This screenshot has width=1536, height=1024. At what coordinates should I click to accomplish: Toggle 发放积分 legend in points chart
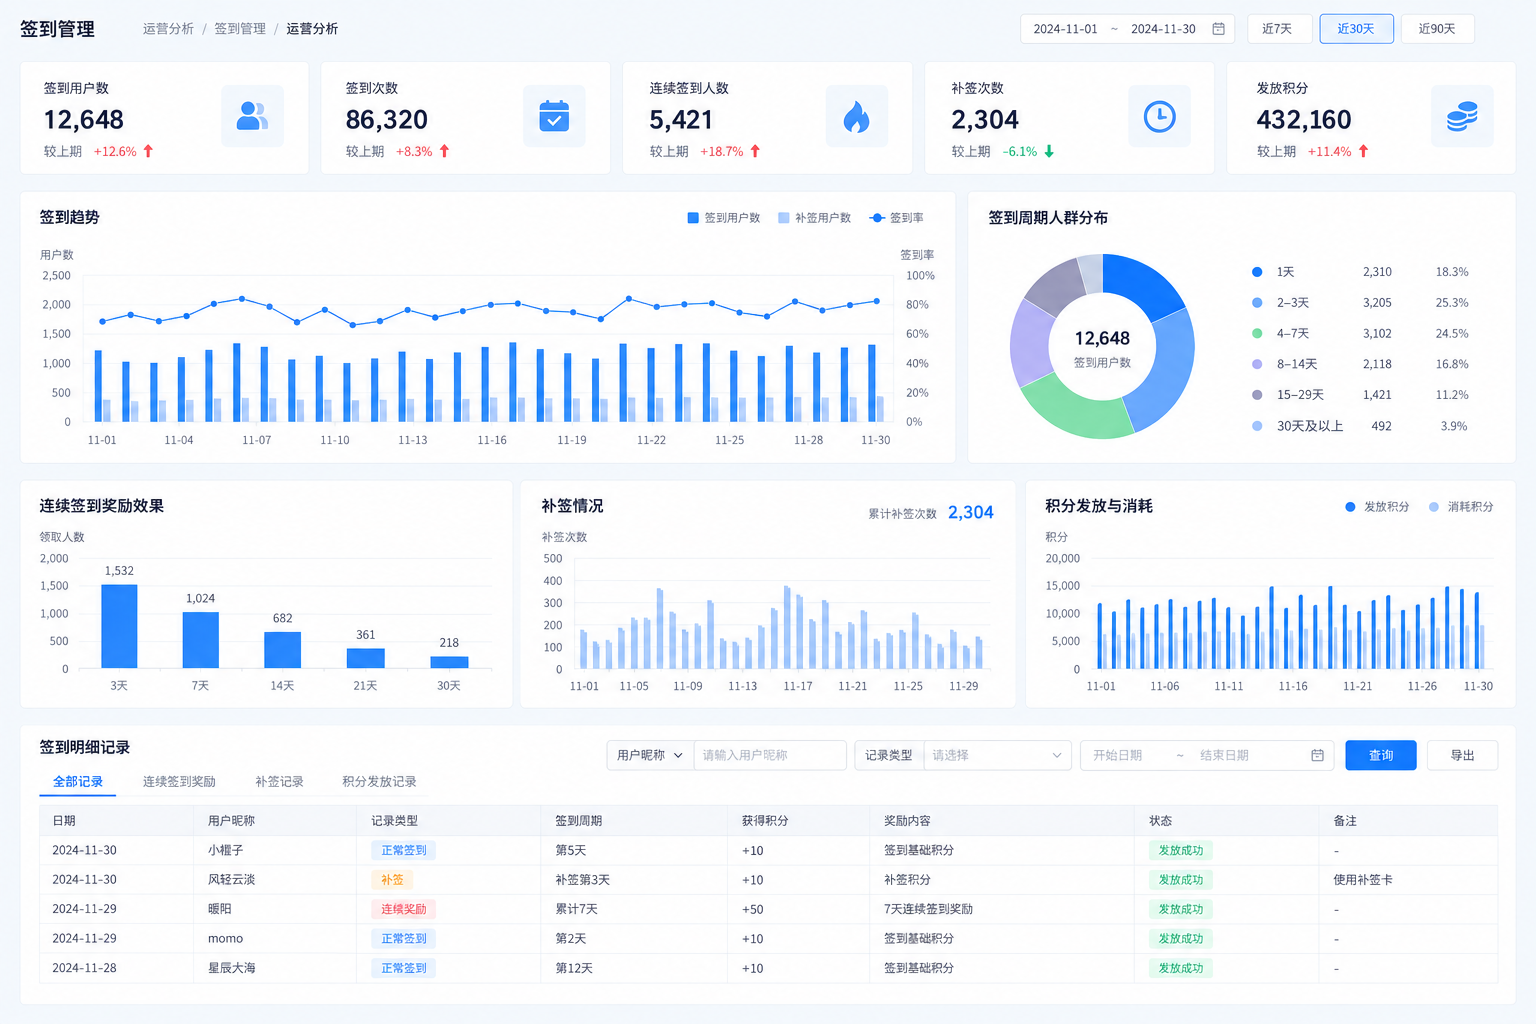tap(1377, 507)
